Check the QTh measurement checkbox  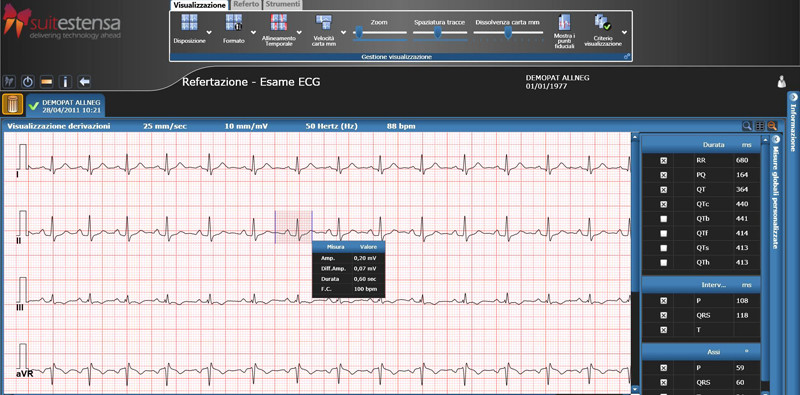point(663,263)
